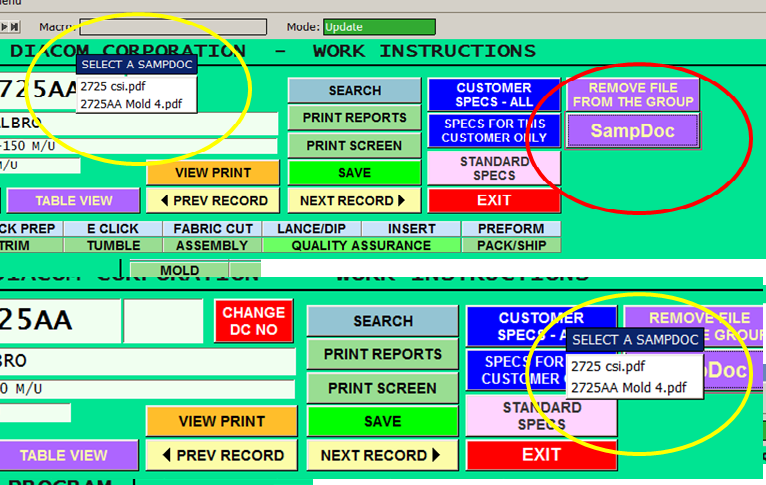Go to NEXT RECORD in the lower form
The image size is (766, 485).
coord(383,455)
